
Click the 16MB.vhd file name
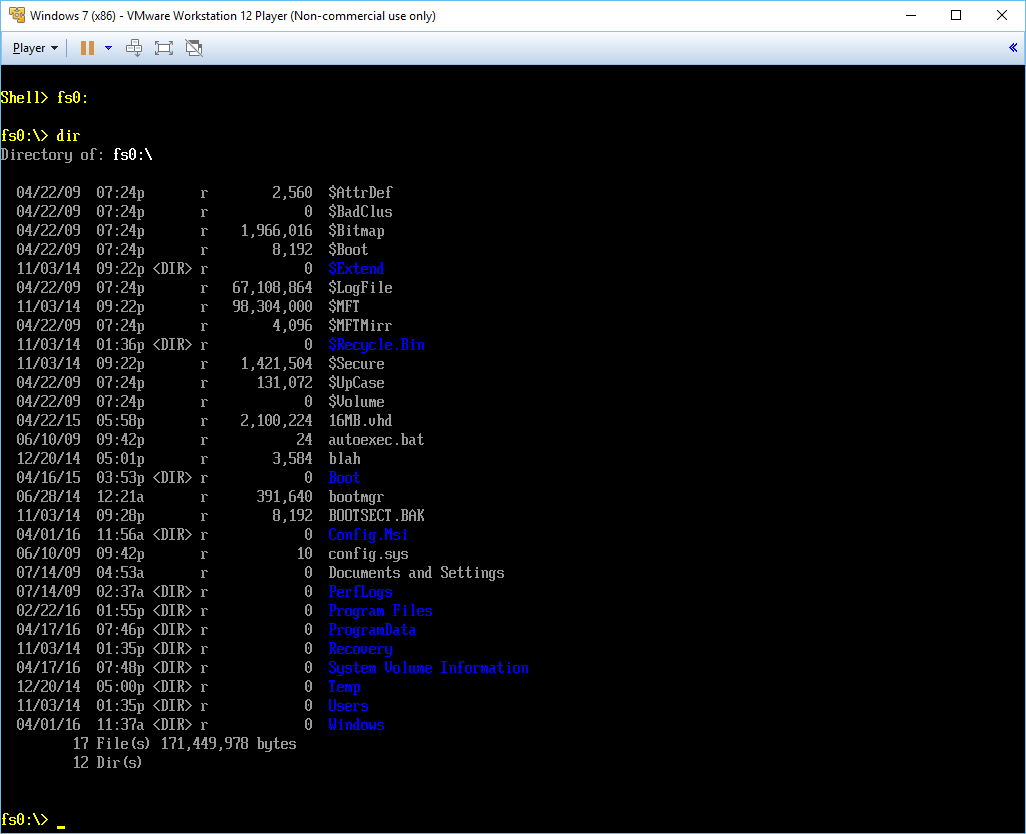tap(360, 420)
